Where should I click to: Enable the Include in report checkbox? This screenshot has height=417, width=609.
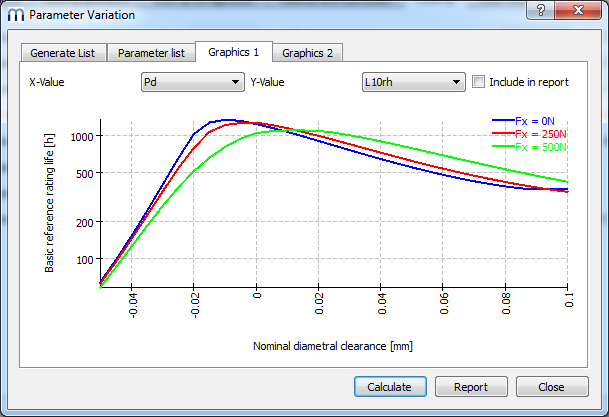click(478, 82)
